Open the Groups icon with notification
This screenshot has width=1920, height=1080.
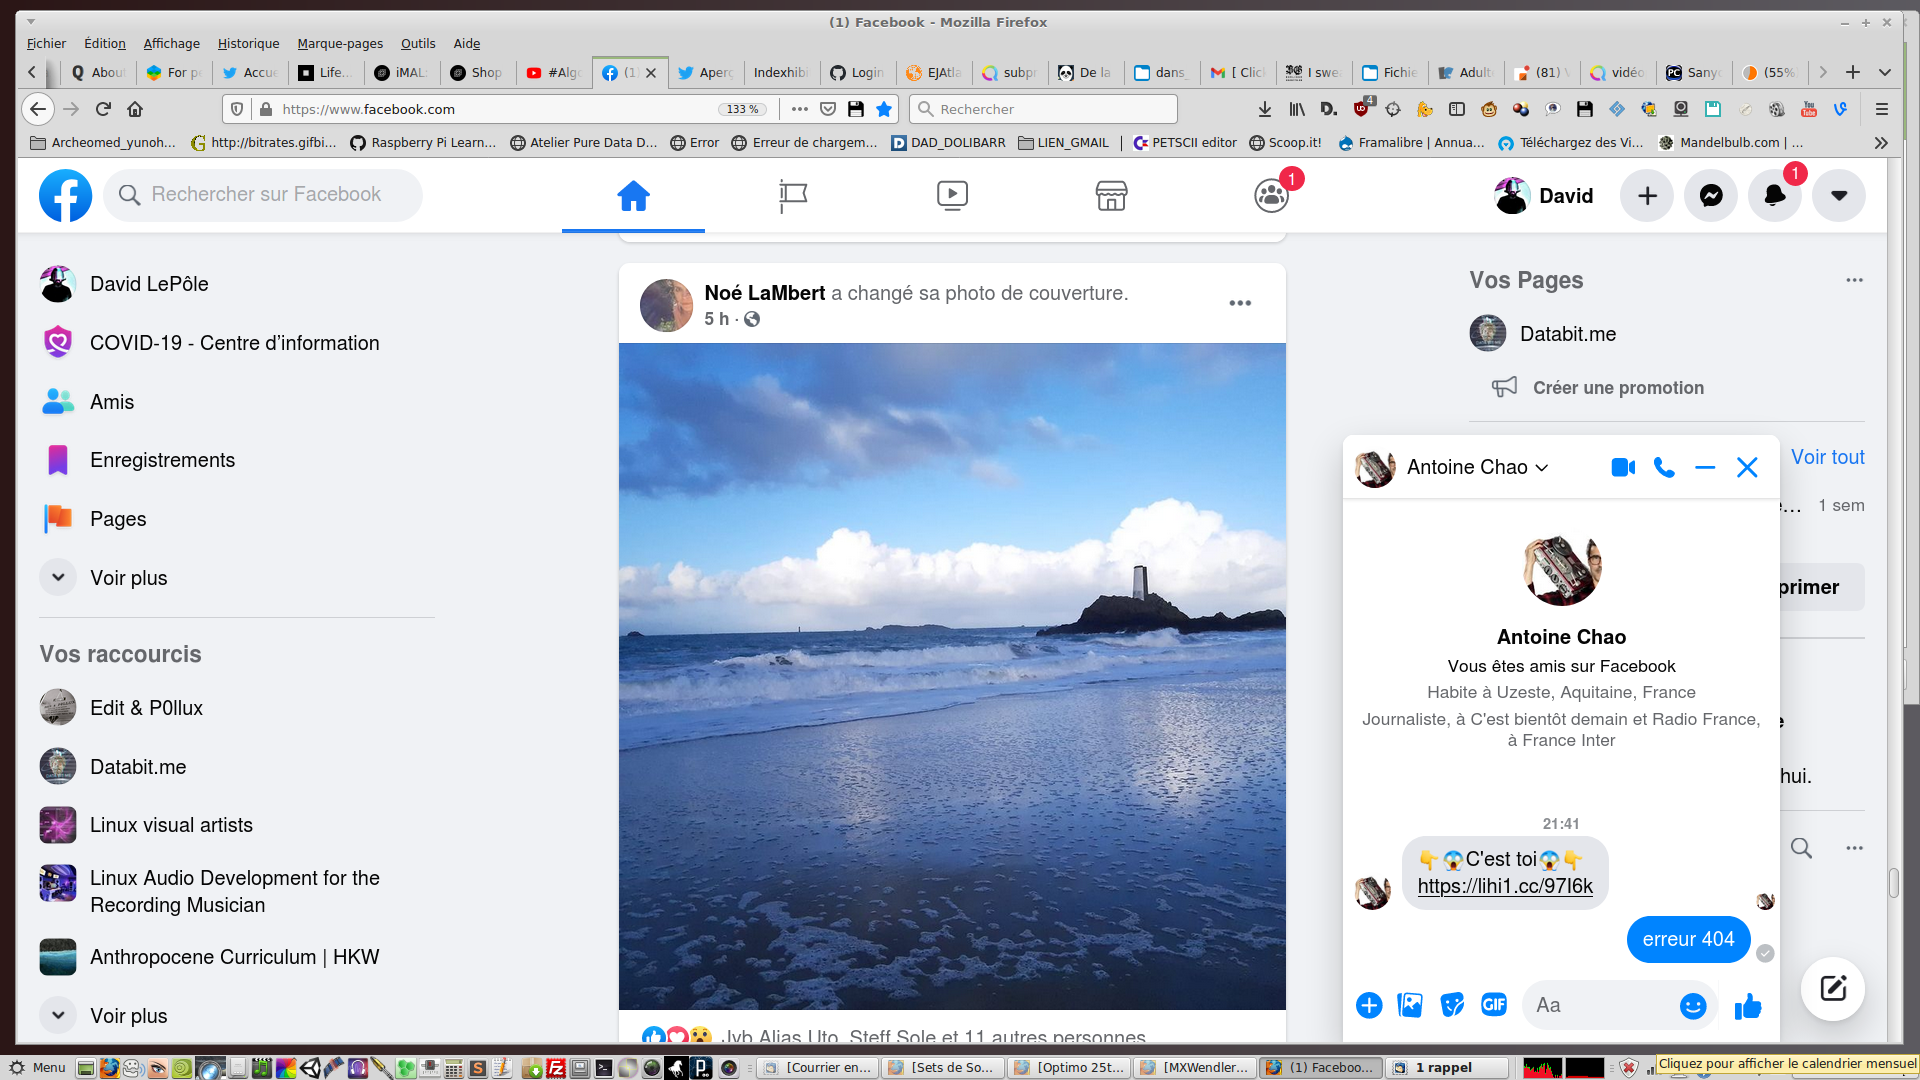click(x=1271, y=195)
